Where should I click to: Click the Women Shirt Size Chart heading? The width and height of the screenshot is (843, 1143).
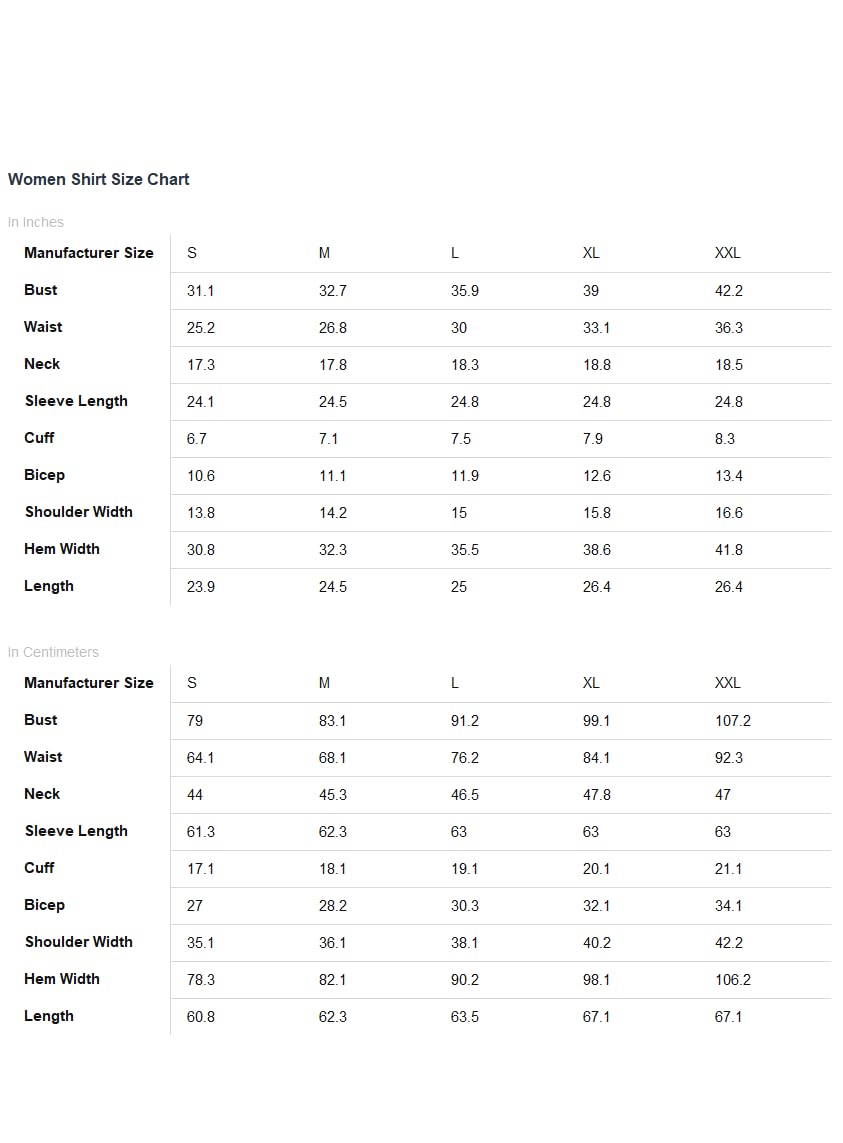[98, 179]
